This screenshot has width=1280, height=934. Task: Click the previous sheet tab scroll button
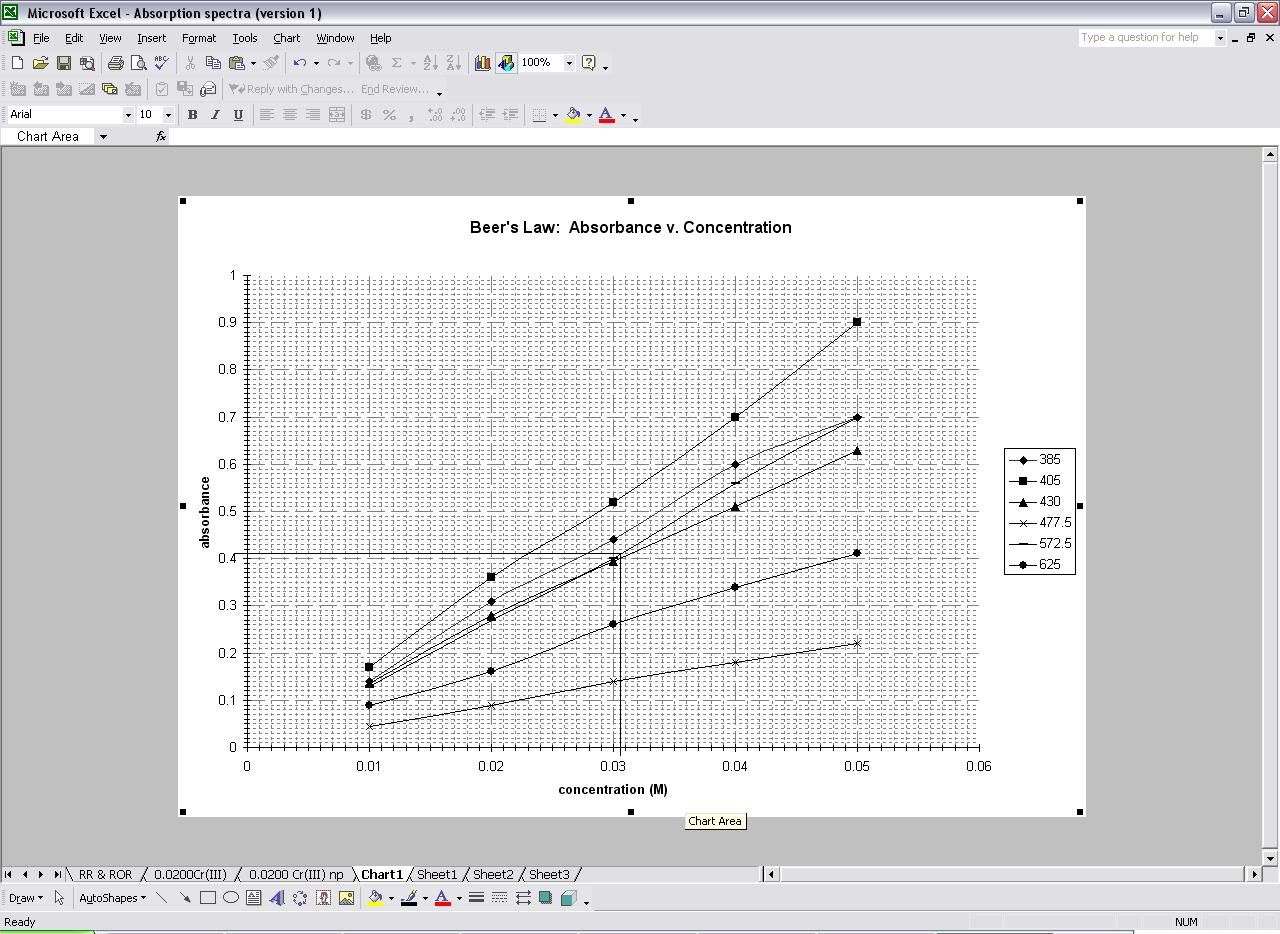[x=25, y=874]
